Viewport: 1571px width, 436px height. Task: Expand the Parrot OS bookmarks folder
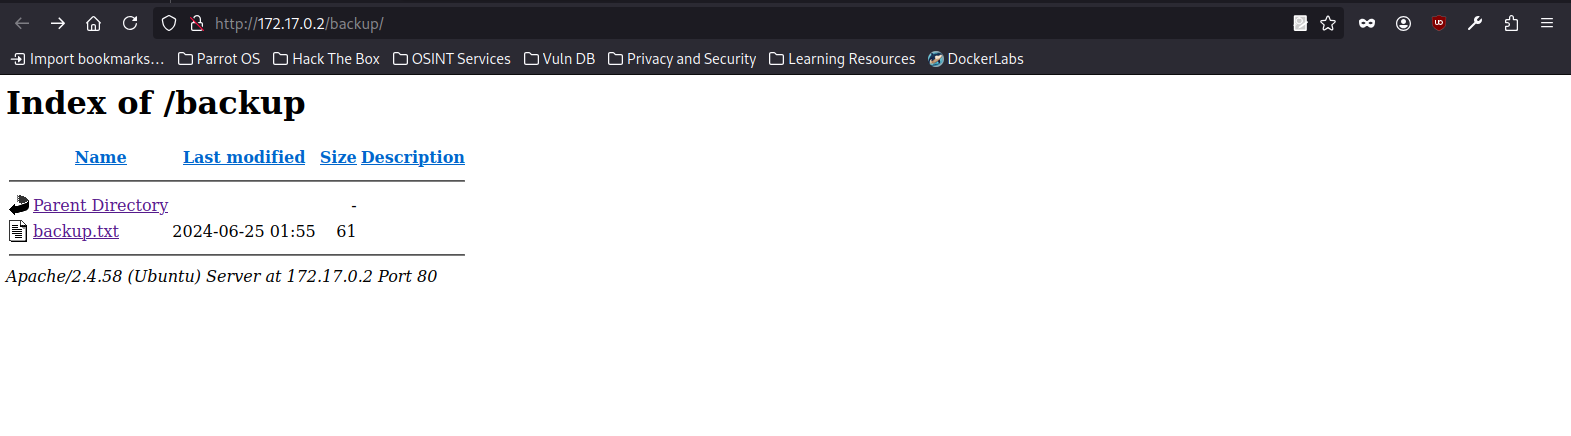219,59
